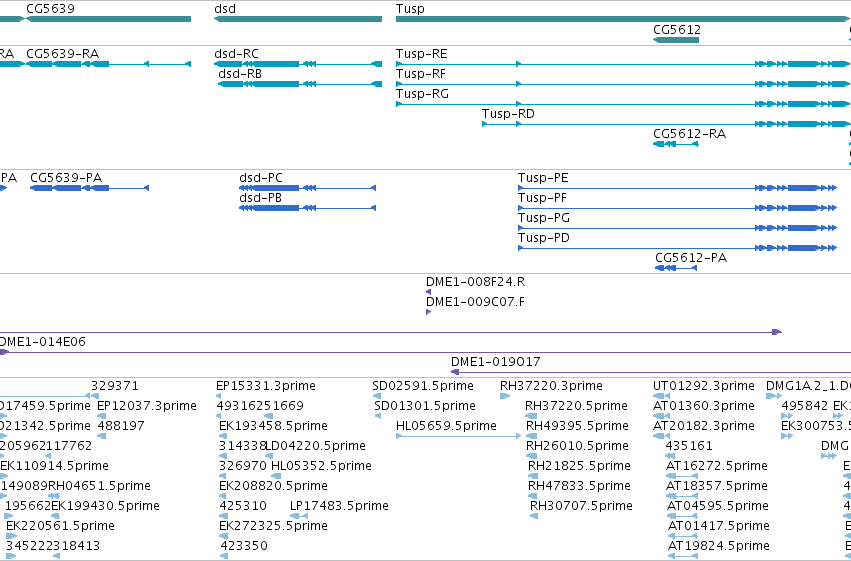Click EST 488197
Screen dimensions: 851x561
coord(121,426)
